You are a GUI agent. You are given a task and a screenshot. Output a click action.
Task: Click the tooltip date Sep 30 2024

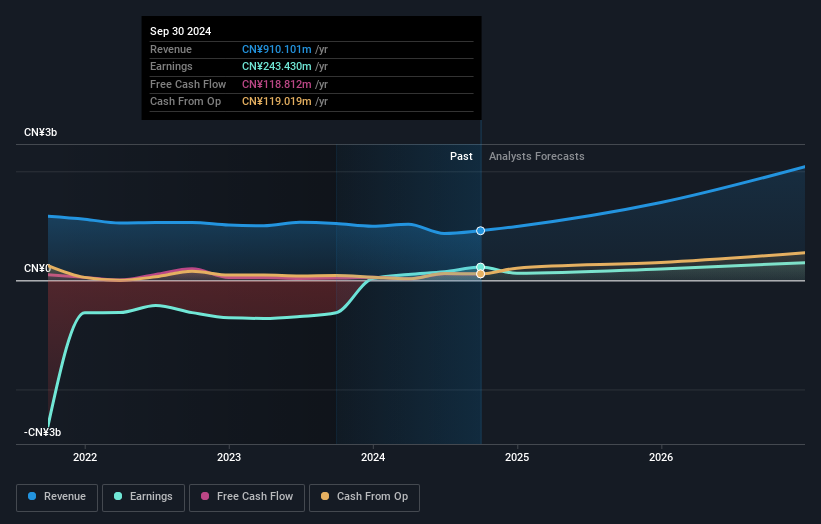(x=181, y=32)
